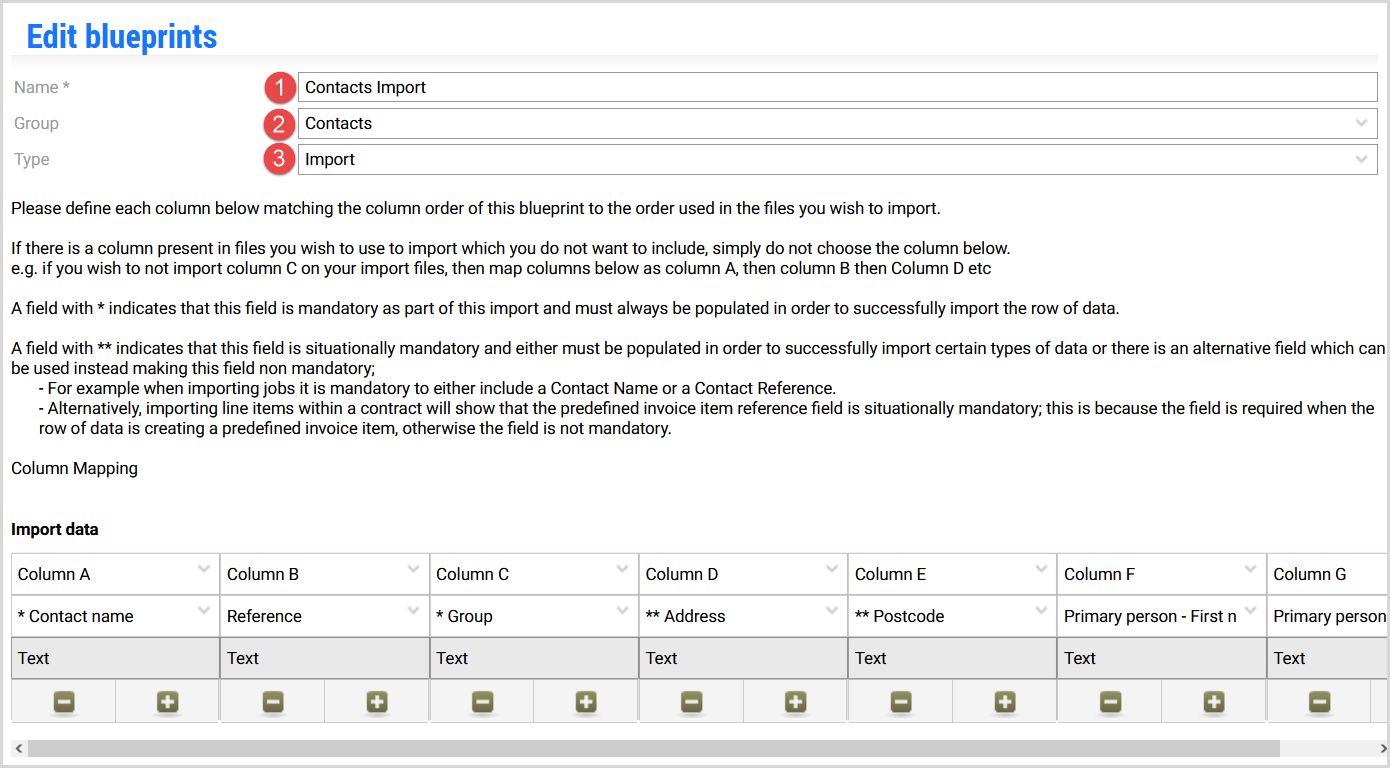The height and width of the screenshot is (768, 1390).
Task: Click the 'Column Mapping' label
Action: coord(75,468)
